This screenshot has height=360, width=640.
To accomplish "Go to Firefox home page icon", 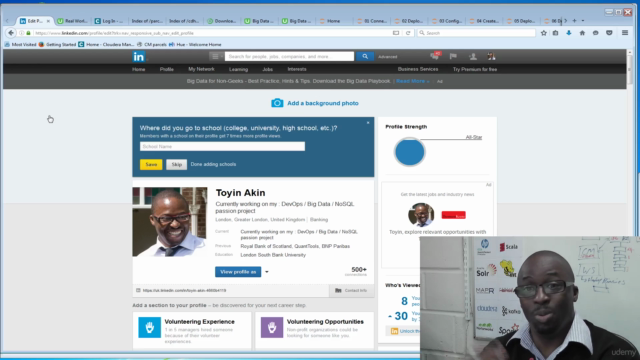I will point(582,33).
